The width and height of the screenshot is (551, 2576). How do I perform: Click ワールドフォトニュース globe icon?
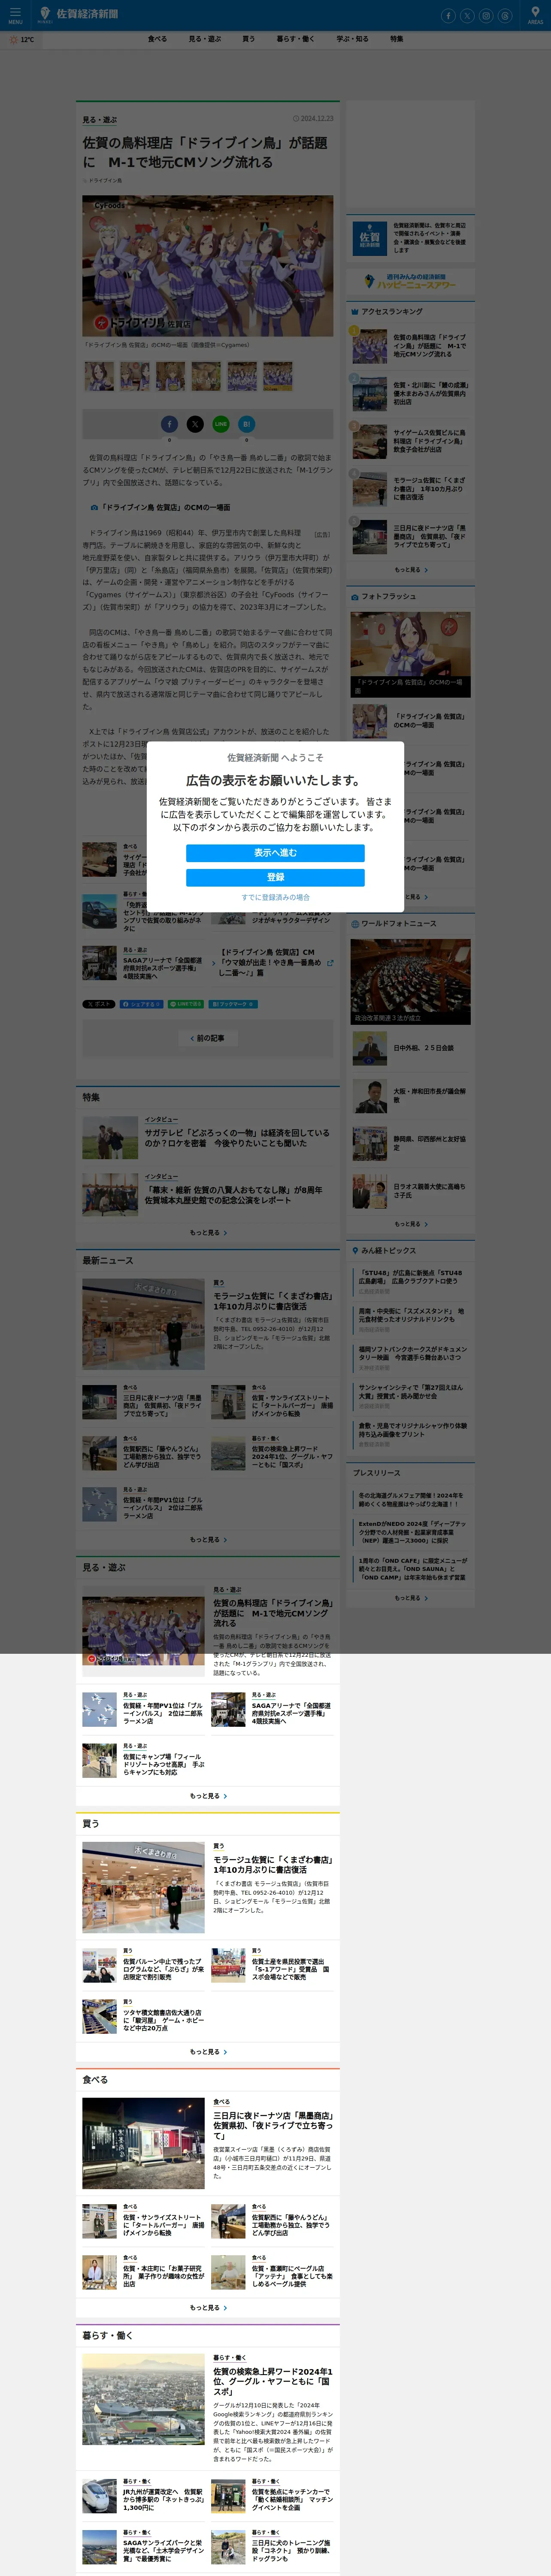coord(354,924)
